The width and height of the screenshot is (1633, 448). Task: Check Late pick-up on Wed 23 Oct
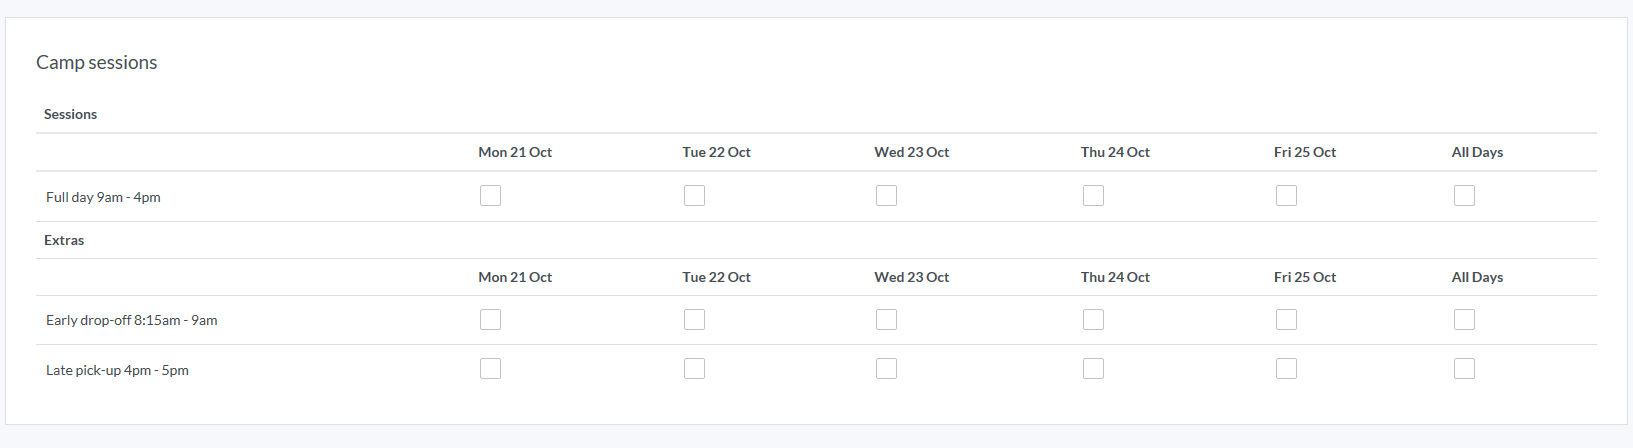pos(886,369)
